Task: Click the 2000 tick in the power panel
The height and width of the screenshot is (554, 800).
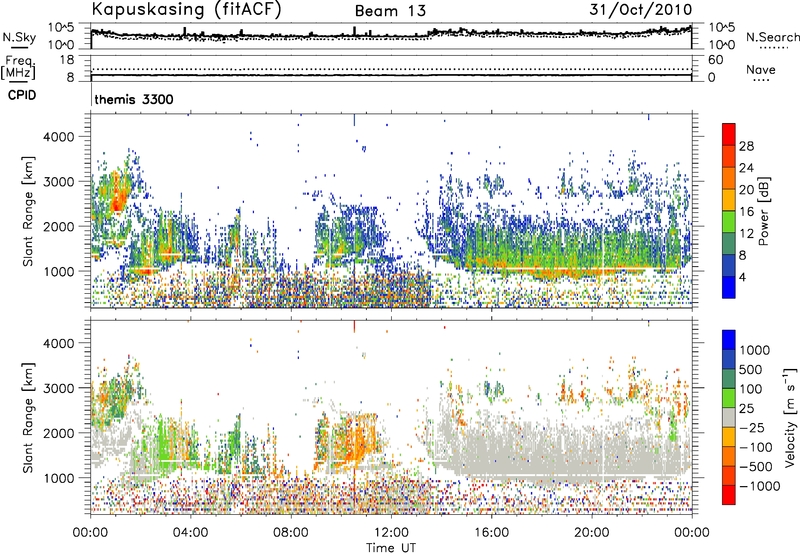Action: (58, 226)
